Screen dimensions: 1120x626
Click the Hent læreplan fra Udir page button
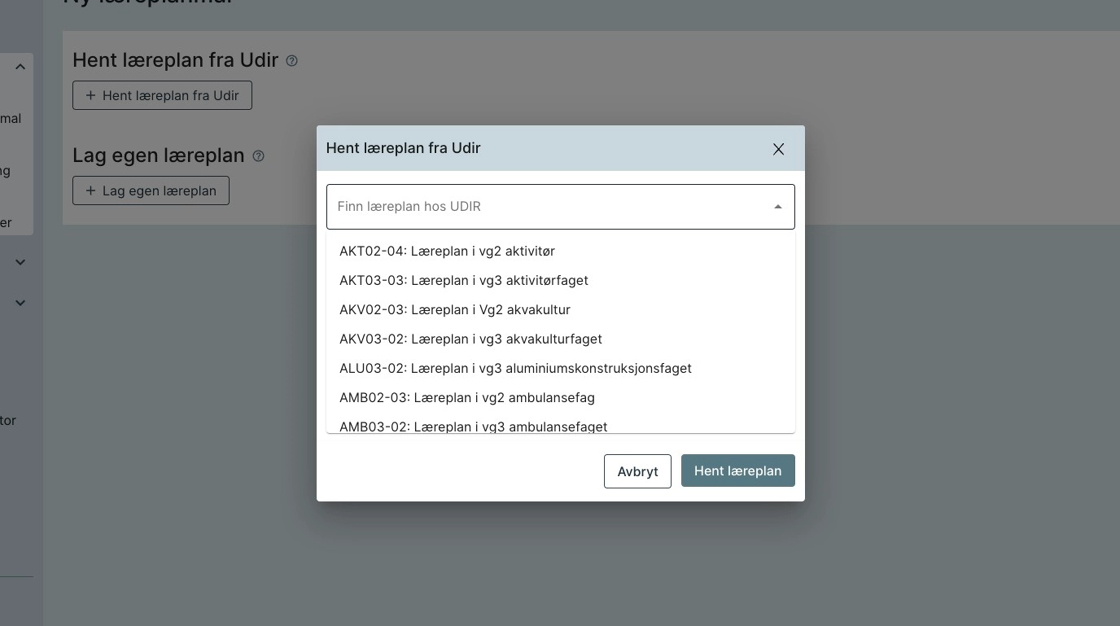pos(162,96)
